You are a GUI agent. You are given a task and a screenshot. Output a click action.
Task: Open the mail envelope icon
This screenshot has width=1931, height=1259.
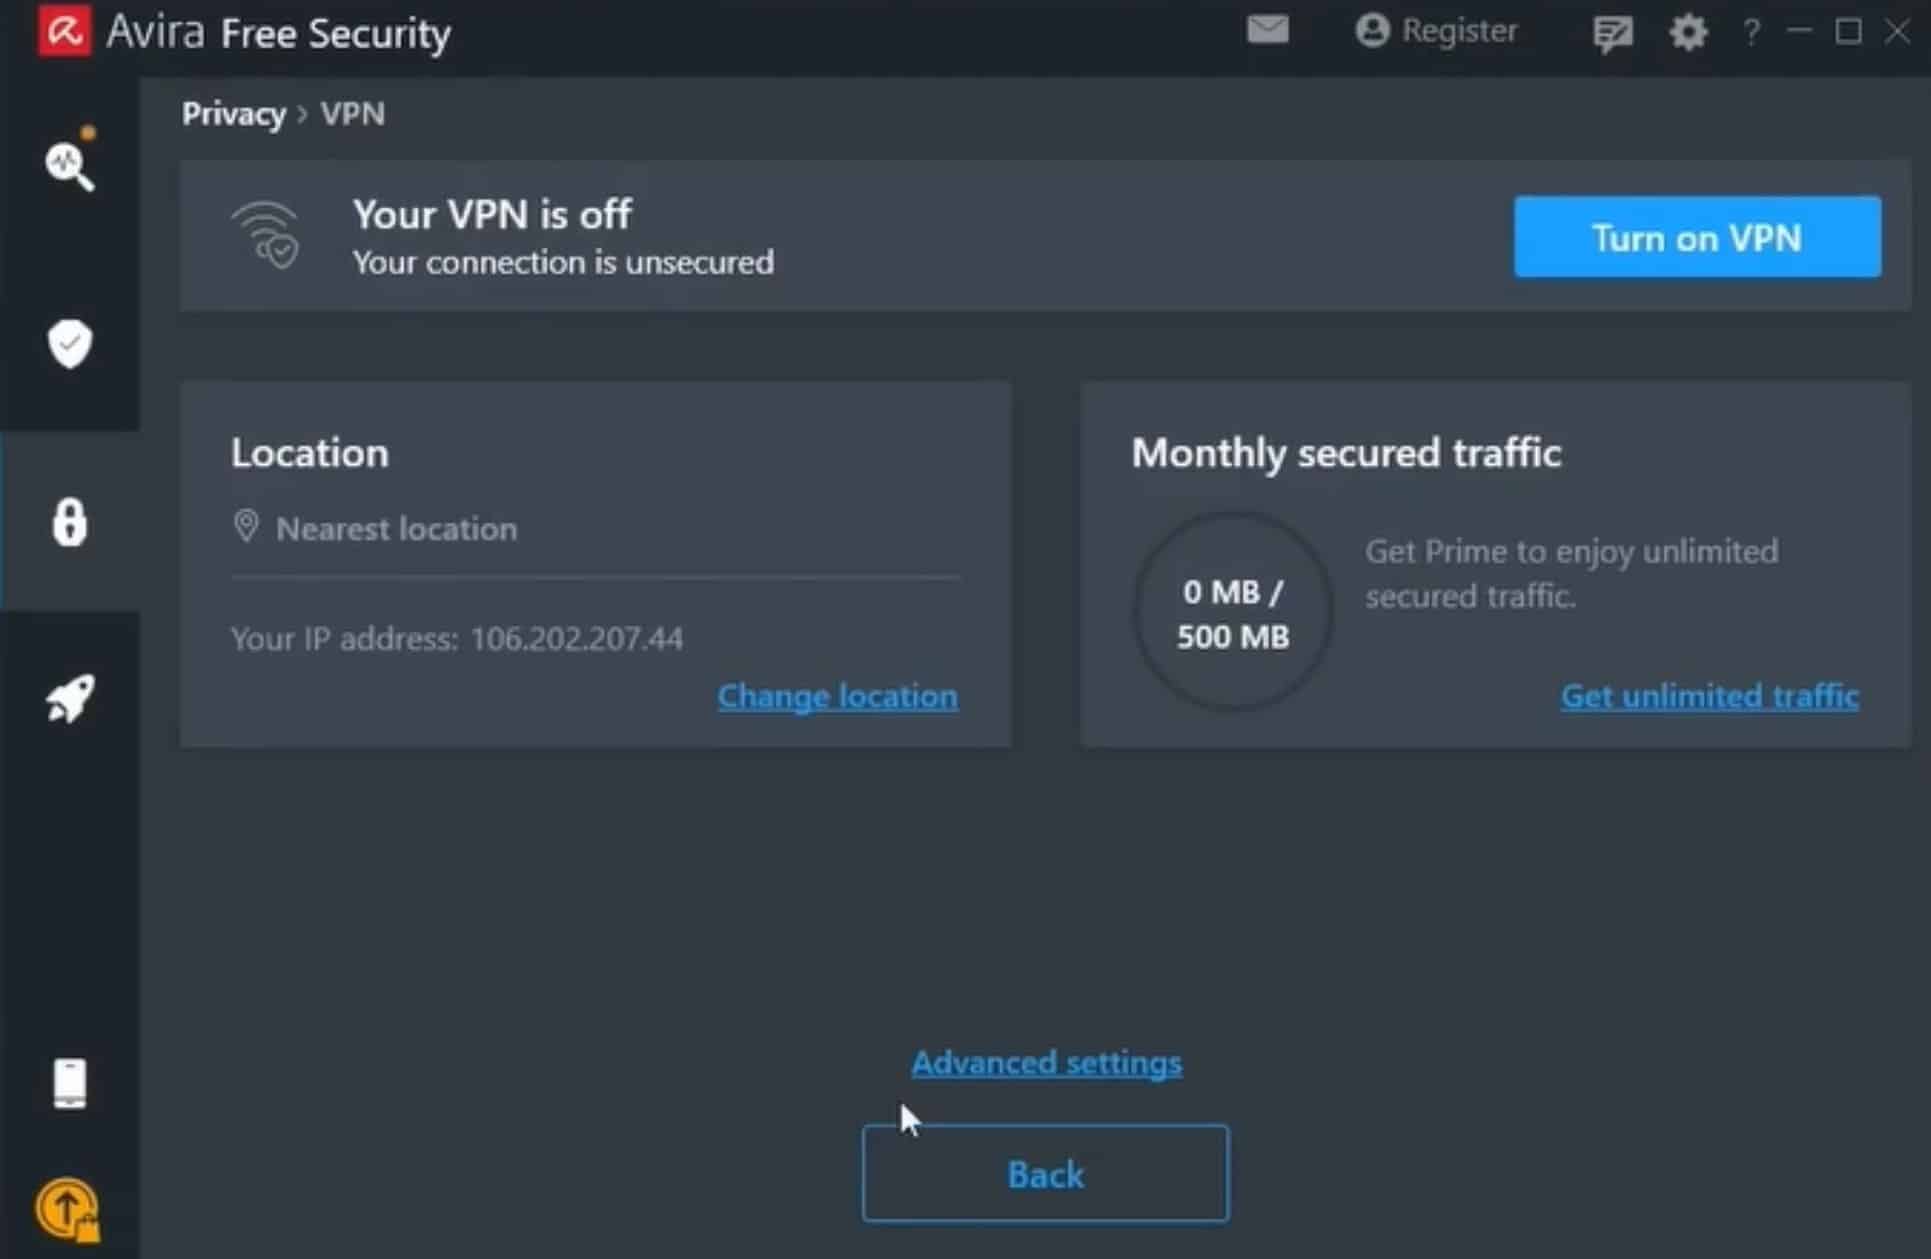coord(1267,31)
